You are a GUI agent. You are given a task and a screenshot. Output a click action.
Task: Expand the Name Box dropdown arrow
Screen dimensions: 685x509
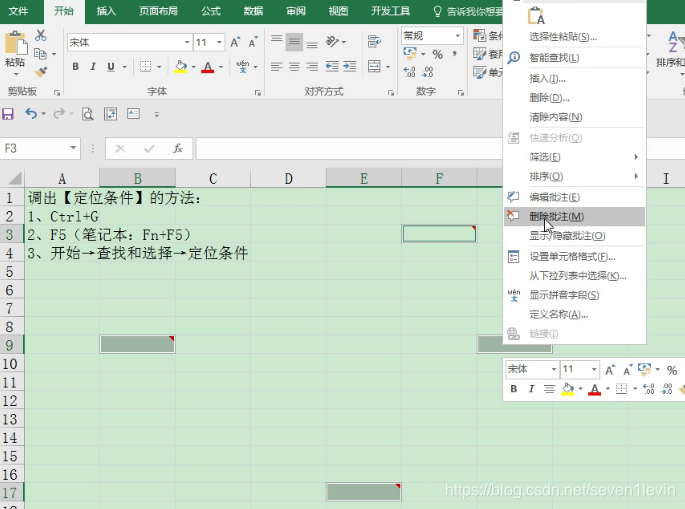73,148
